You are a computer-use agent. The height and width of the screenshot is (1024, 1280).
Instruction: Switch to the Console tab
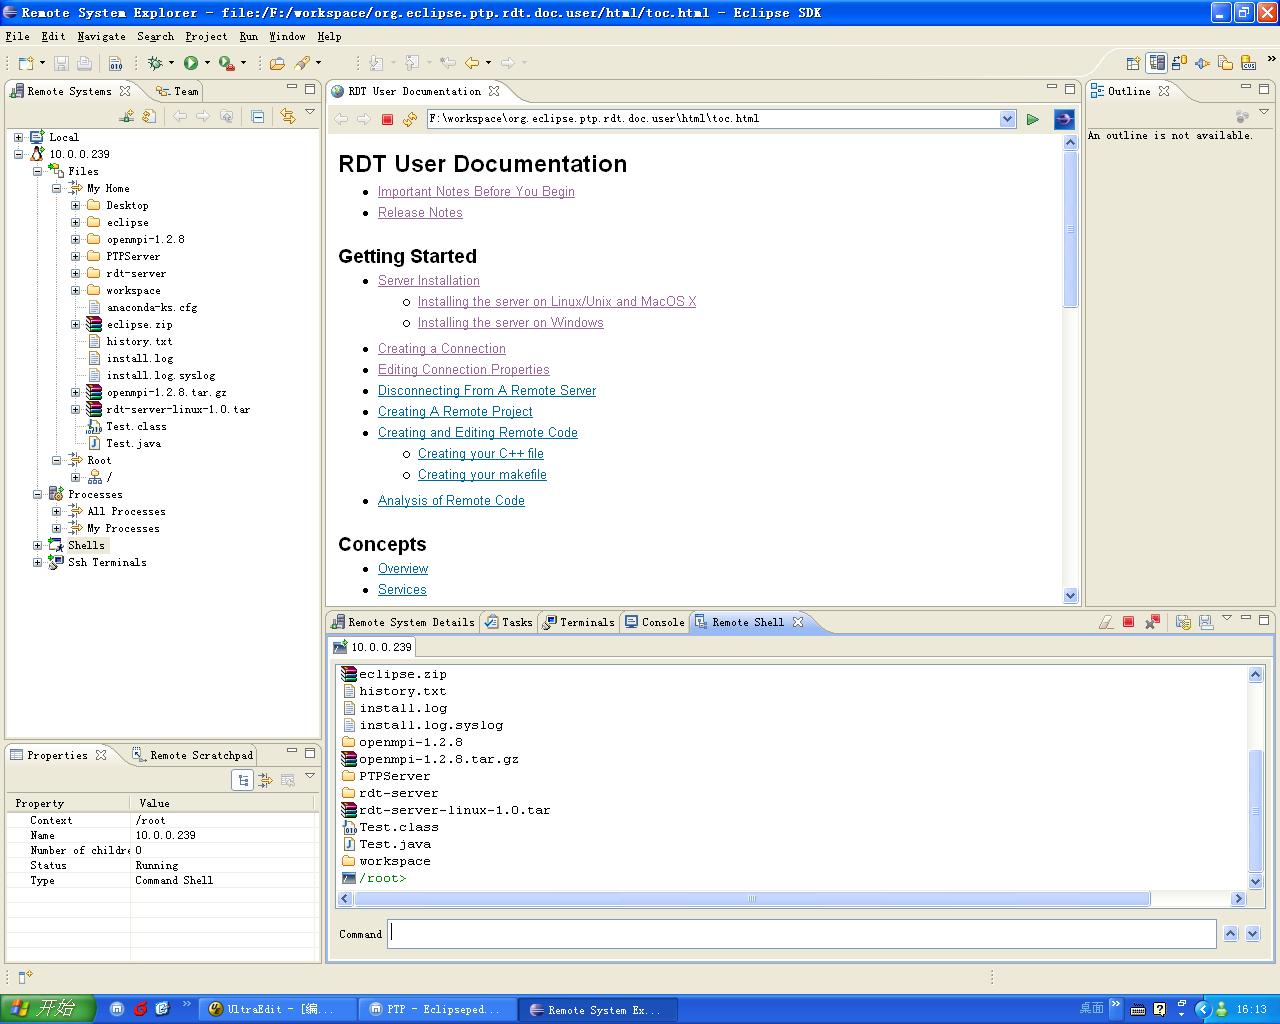coord(654,622)
